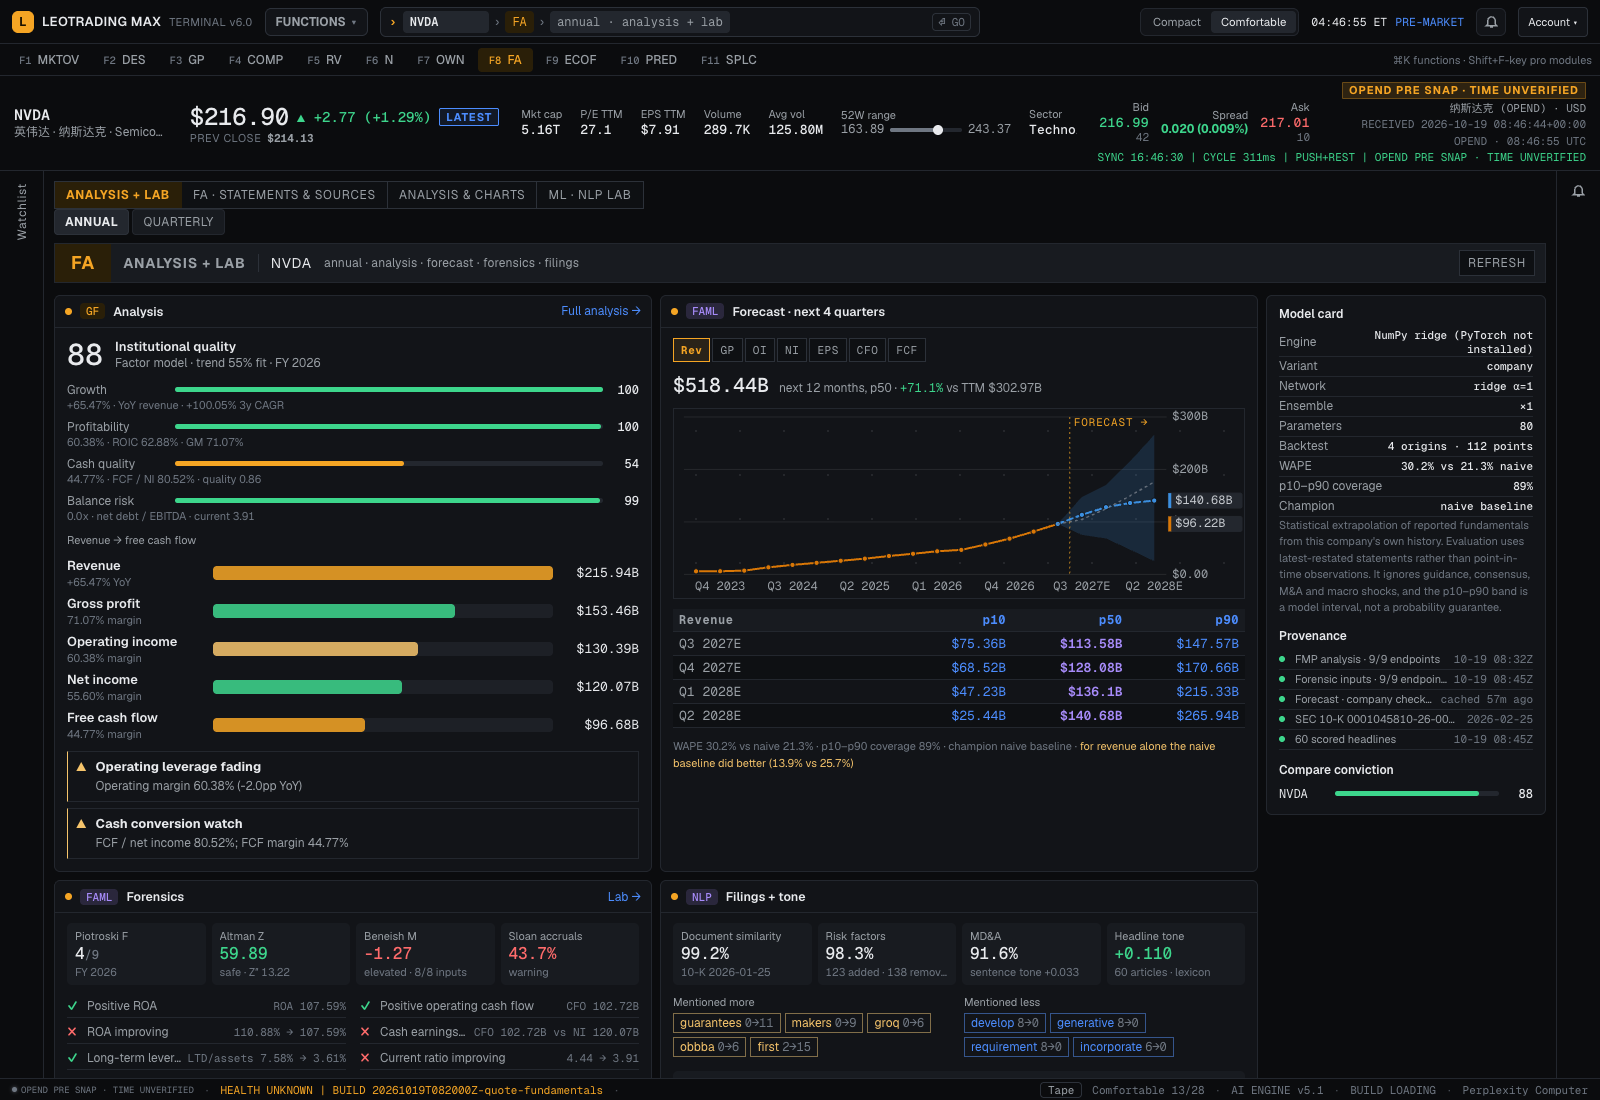Click the green check beside Positive ROA
1600x1100 pixels.
click(72, 1006)
